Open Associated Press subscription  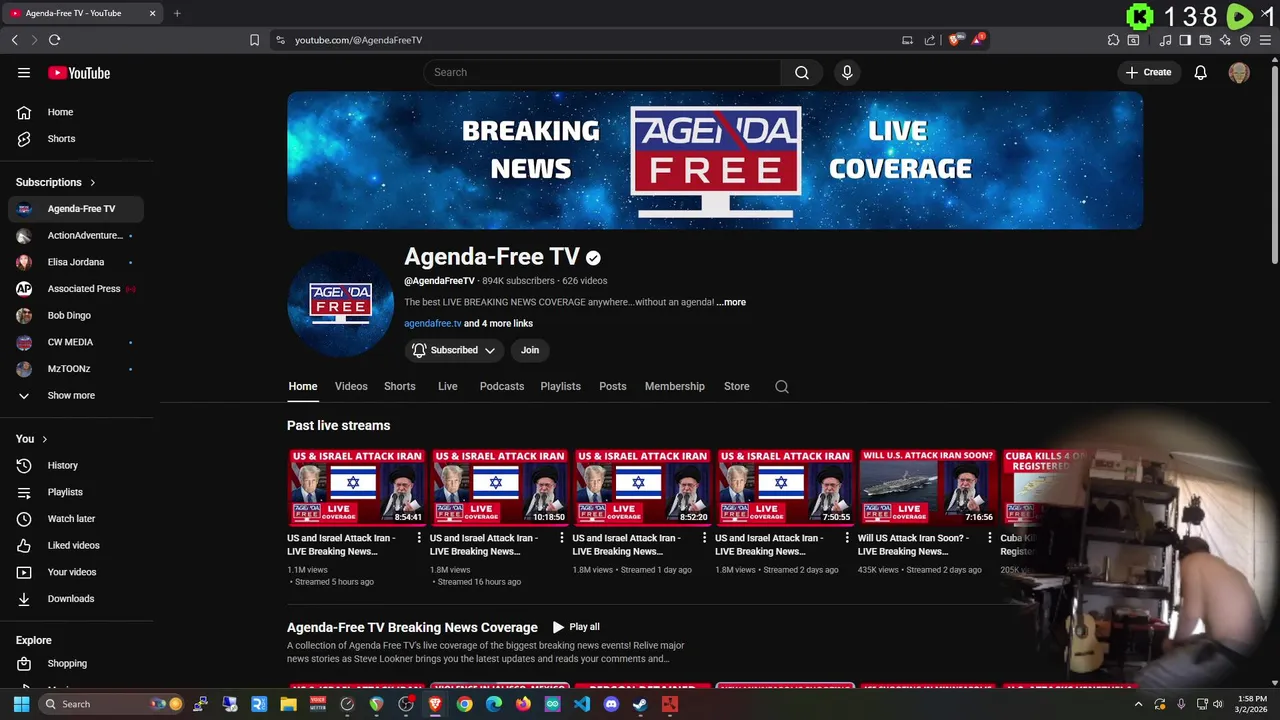pyautogui.click(x=76, y=289)
